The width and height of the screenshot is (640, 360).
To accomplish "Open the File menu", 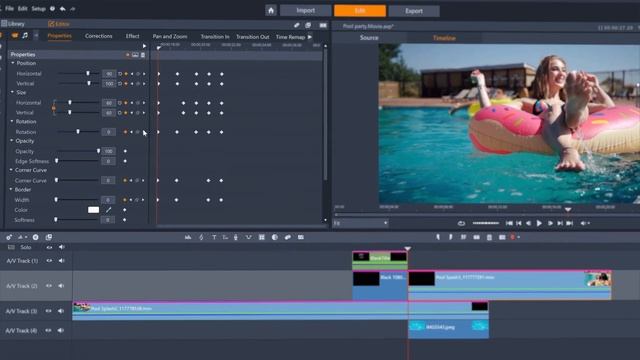I will tap(9, 9).
